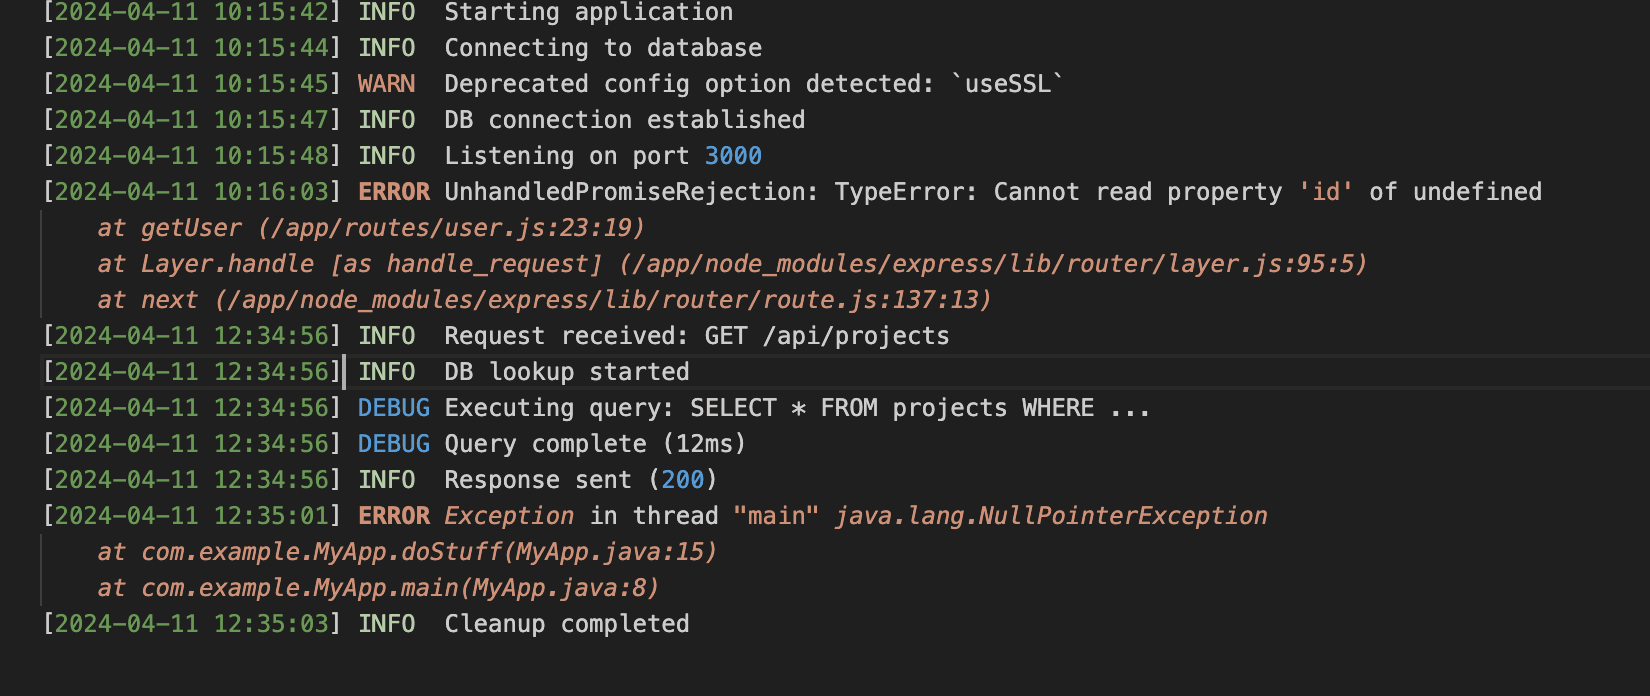Click the timestamp 2024-04-11 10:15:47
The width and height of the screenshot is (1650, 696).
(191, 120)
